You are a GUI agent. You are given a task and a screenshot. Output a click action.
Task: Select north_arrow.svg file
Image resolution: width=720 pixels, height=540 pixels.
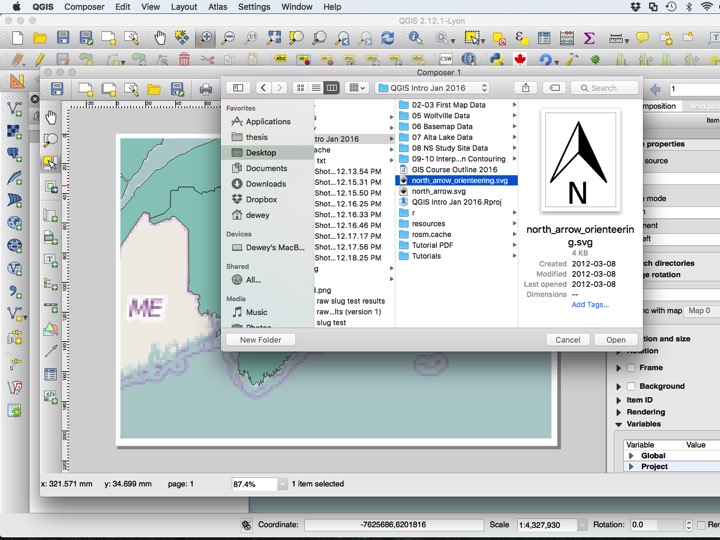coord(439,191)
